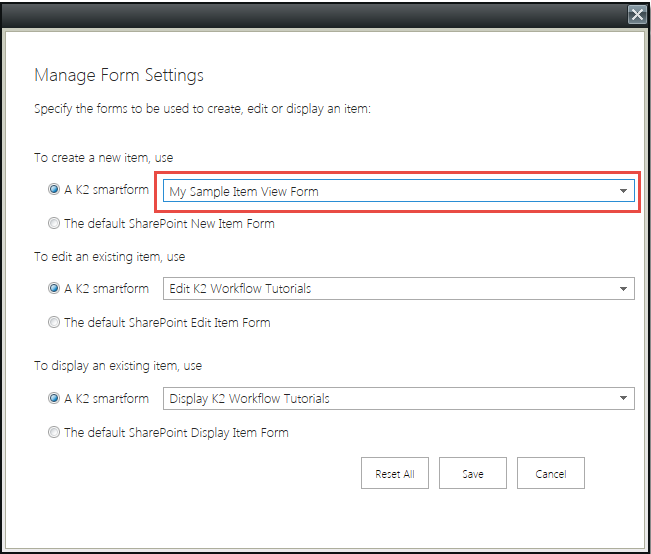Image resolution: width=651 pixels, height=554 pixels.
Task: Click the Manage Form Settings heading
Action: 119,75
